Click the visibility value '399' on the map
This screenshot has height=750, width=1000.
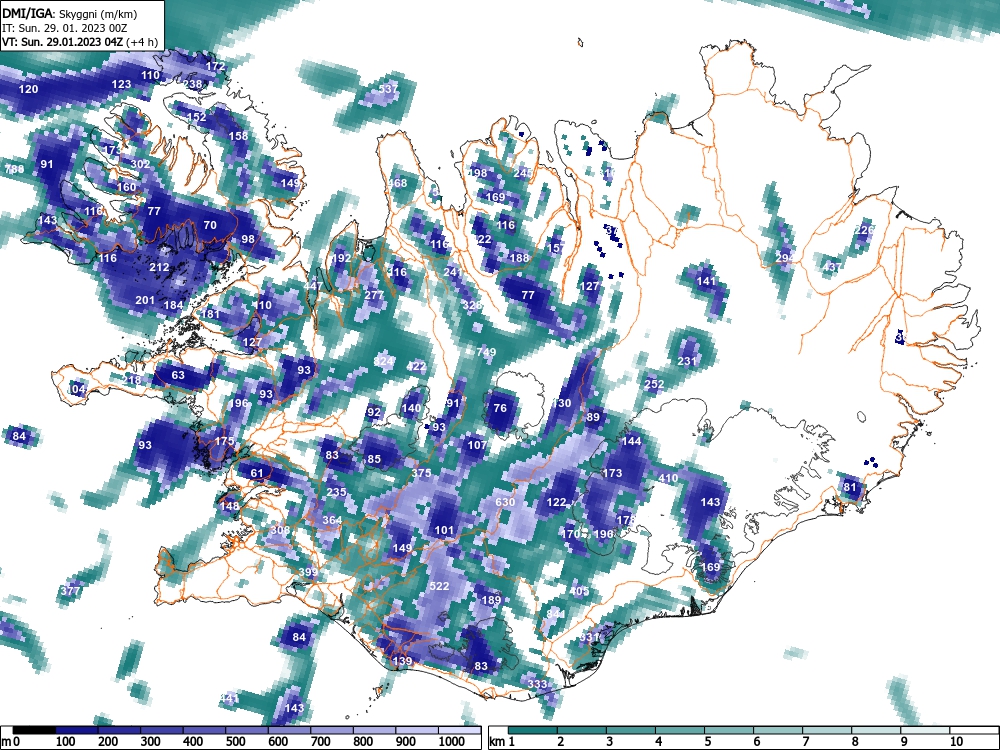[x=308, y=572]
